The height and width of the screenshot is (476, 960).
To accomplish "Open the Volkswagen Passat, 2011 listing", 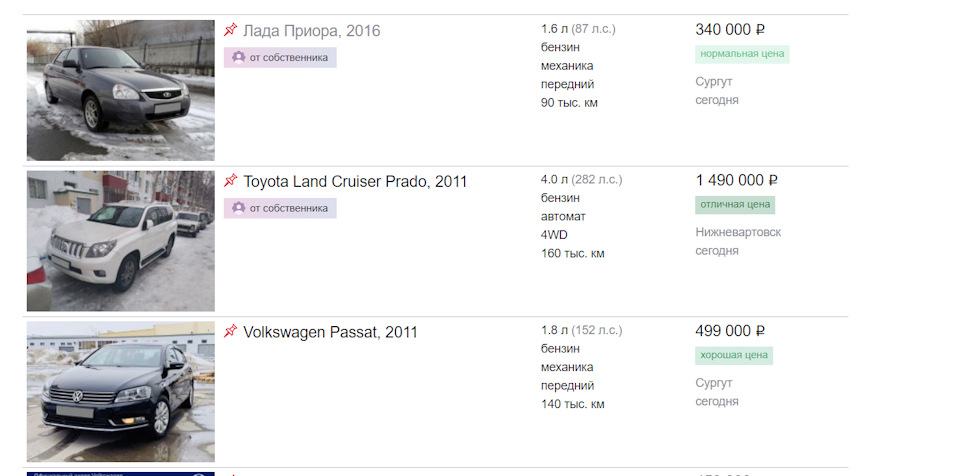I will (331, 332).
